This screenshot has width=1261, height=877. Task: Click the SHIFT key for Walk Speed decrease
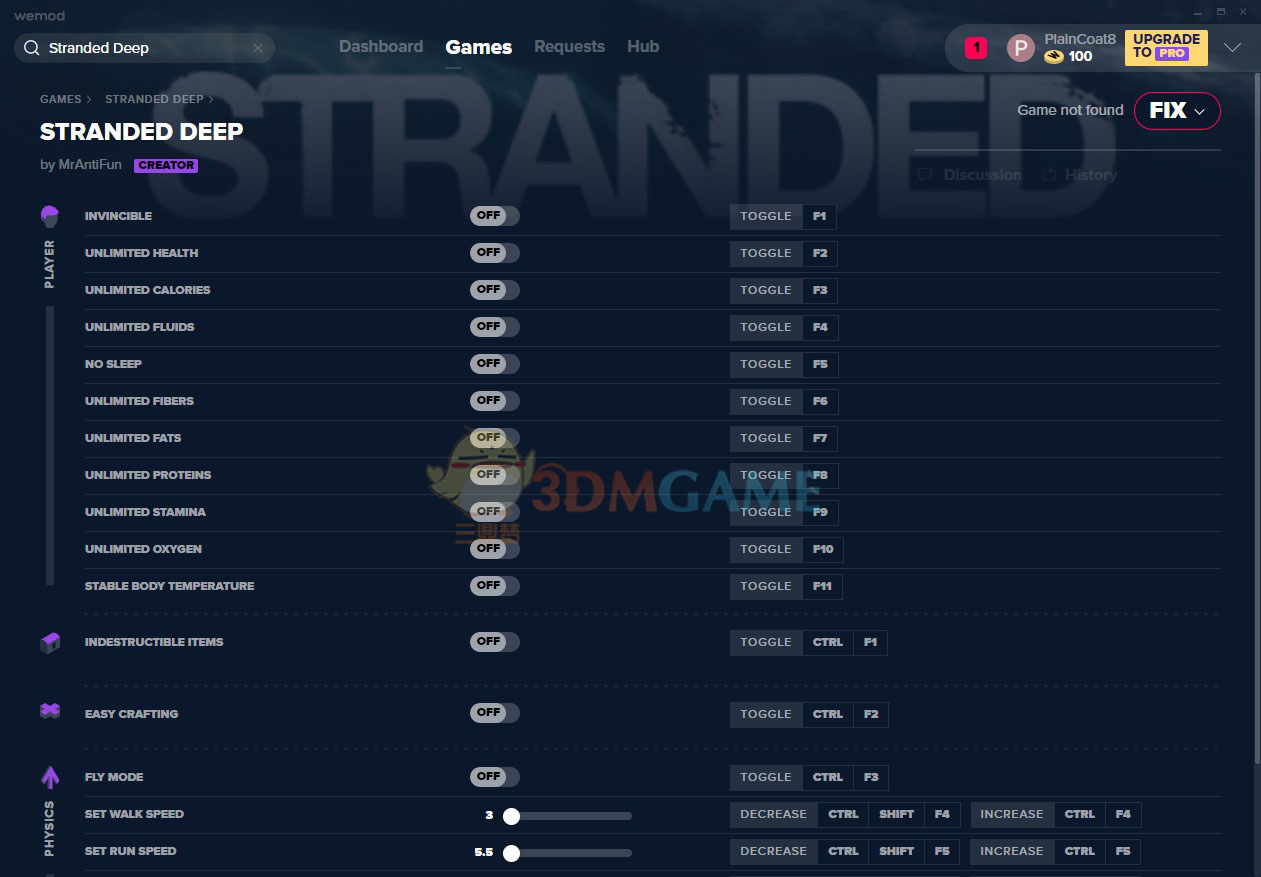point(896,814)
